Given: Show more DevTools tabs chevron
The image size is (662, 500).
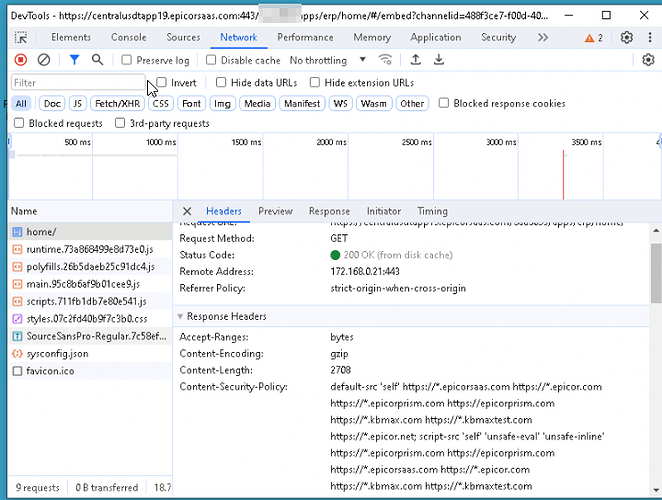Looking at the screenshot, I should [543, 38].
